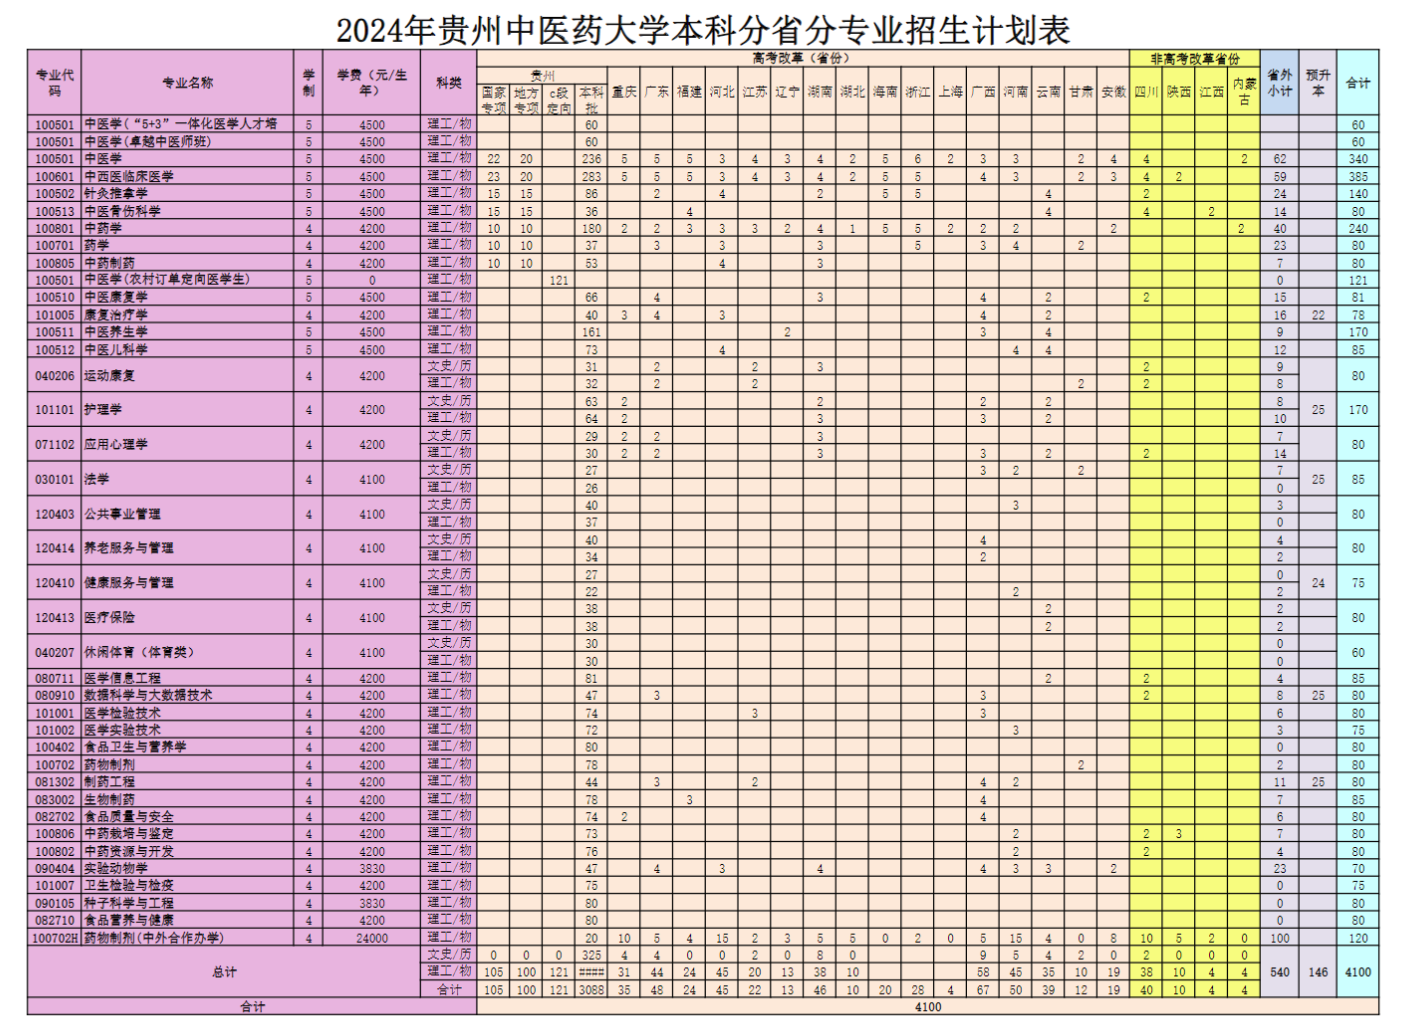Click the 云南 province header
Screen dimensions: 1407x1030
coord(1048,92)
